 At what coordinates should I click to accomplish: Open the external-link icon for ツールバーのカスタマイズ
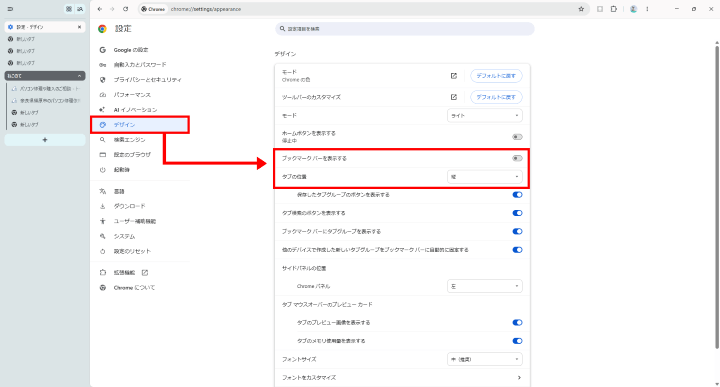point(454,97)
